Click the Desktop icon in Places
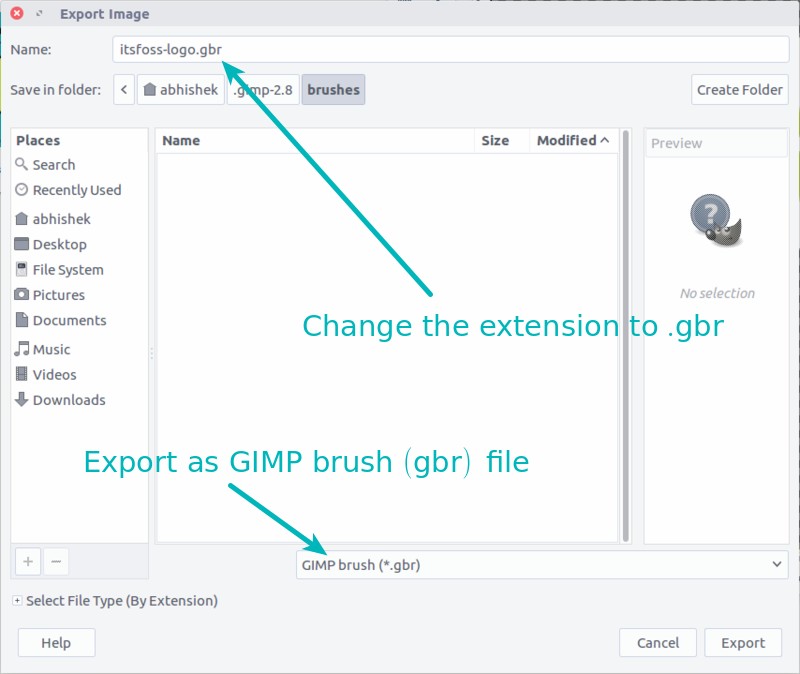Viewport: 800px width, 674px height. (x=21, y=244)
